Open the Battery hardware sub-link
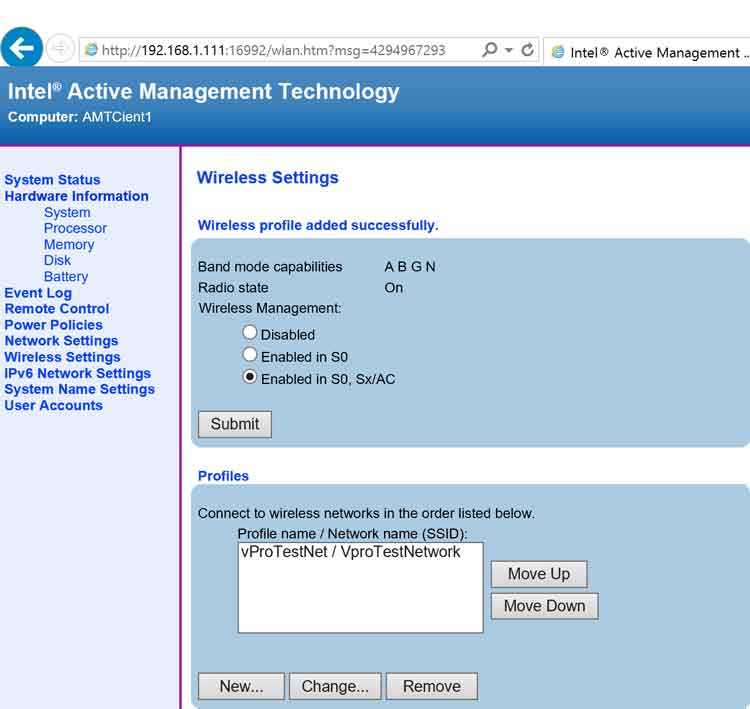Screen dimensions: 750x709 (66, 277)
